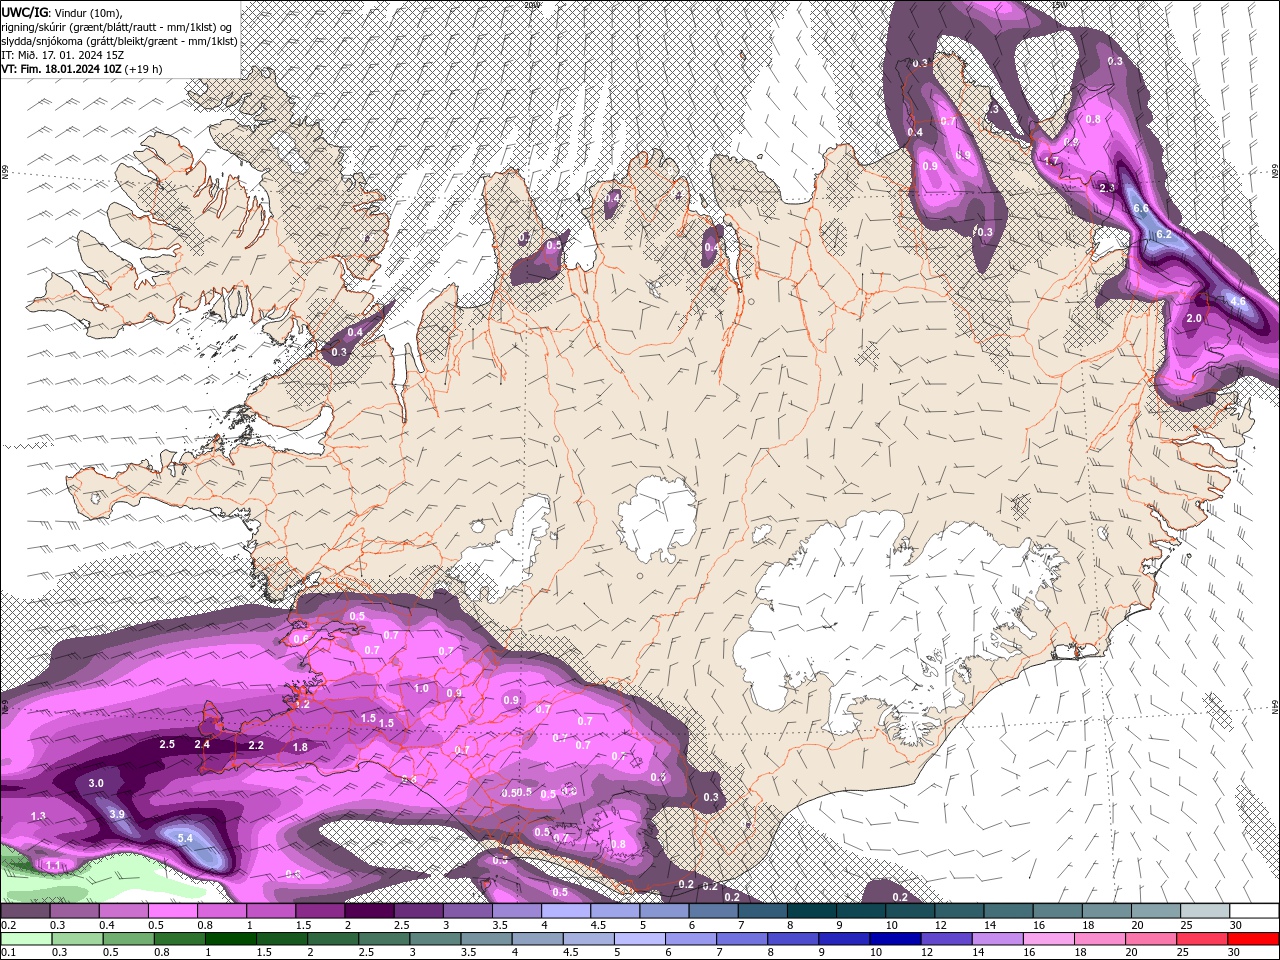The height and width of the screenshot is (960, 1280).
Task: Click the 6.6 precipitation value on east coast
Action: [x=1141, y=208]
